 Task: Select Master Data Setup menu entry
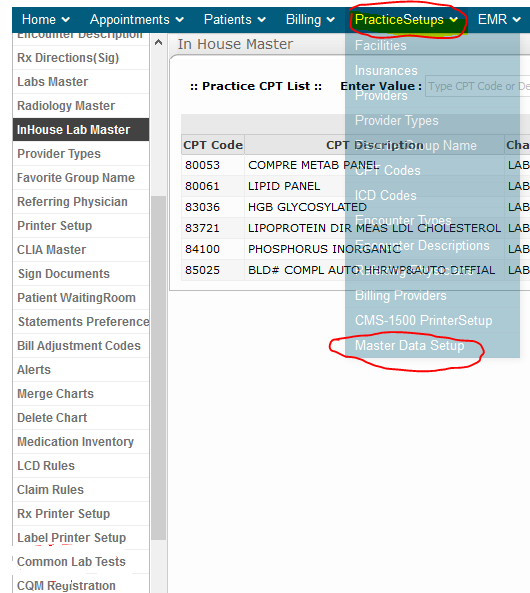point(409,345)
